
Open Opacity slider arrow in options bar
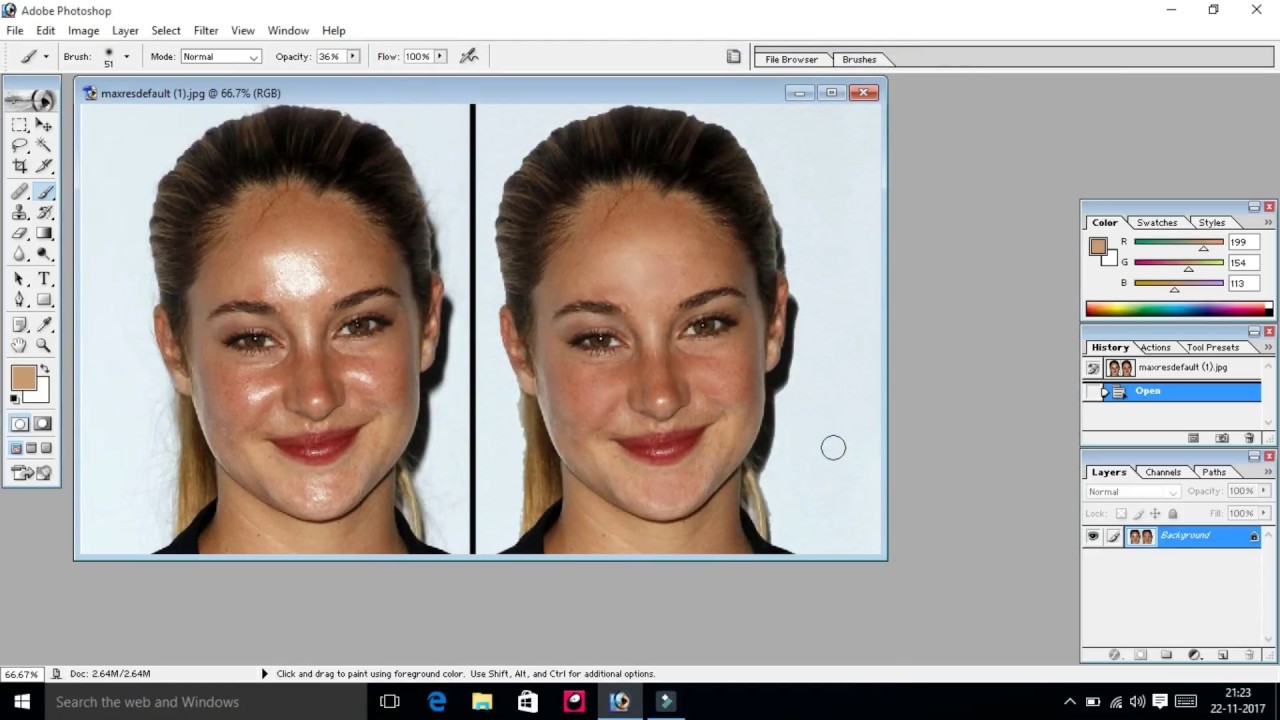click(x=353, y=57)
